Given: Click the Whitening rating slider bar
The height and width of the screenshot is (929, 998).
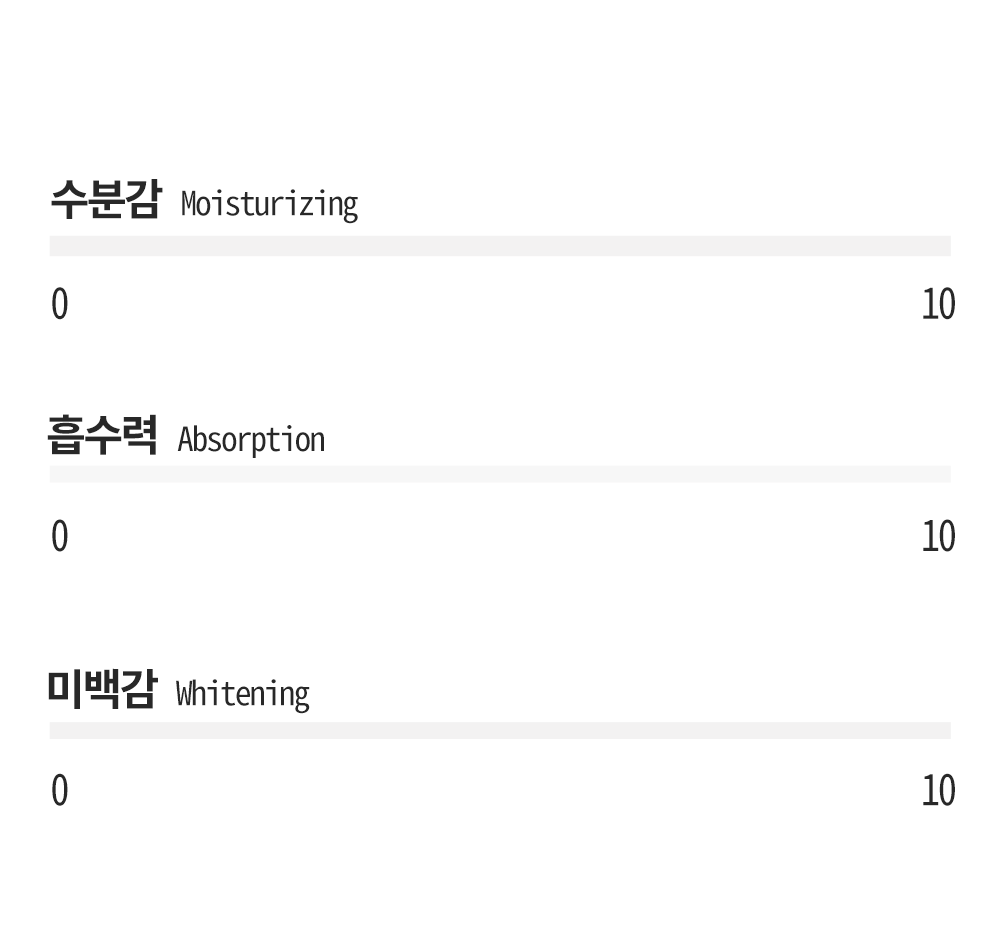Looking at the screenshot, I should pyautogui.click(x=500, y=730).
